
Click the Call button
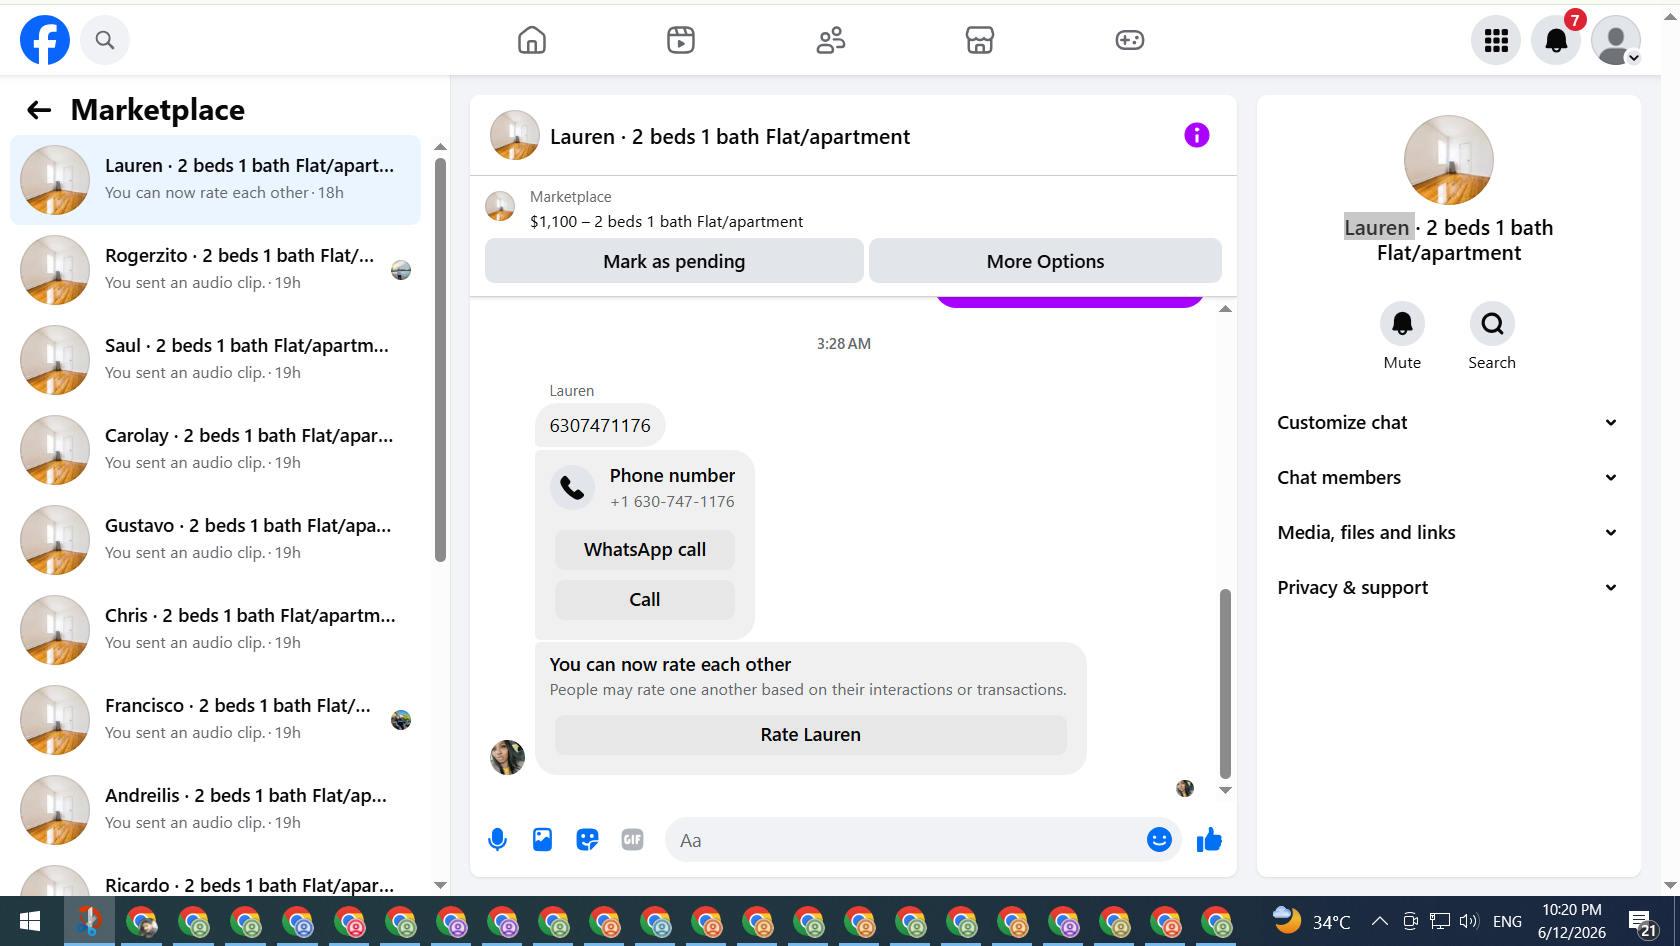coord(645,599)
